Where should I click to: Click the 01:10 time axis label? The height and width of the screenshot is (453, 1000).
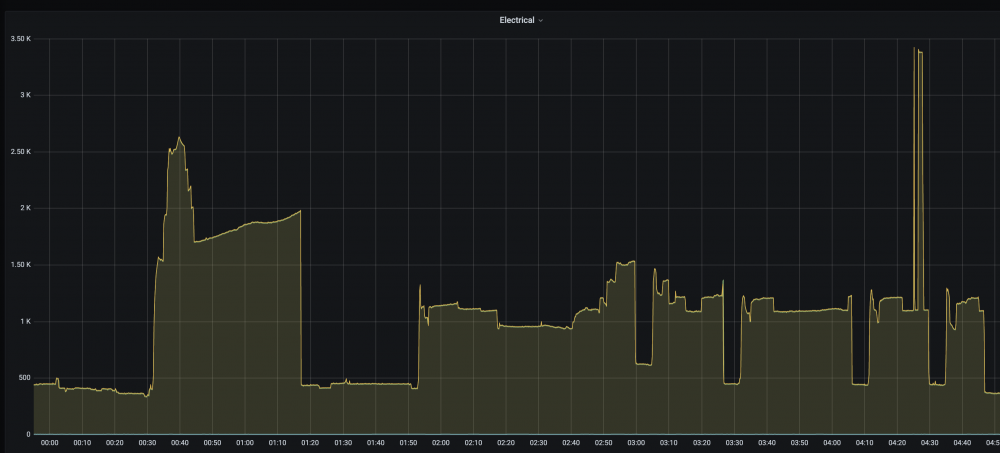point(277,443)
